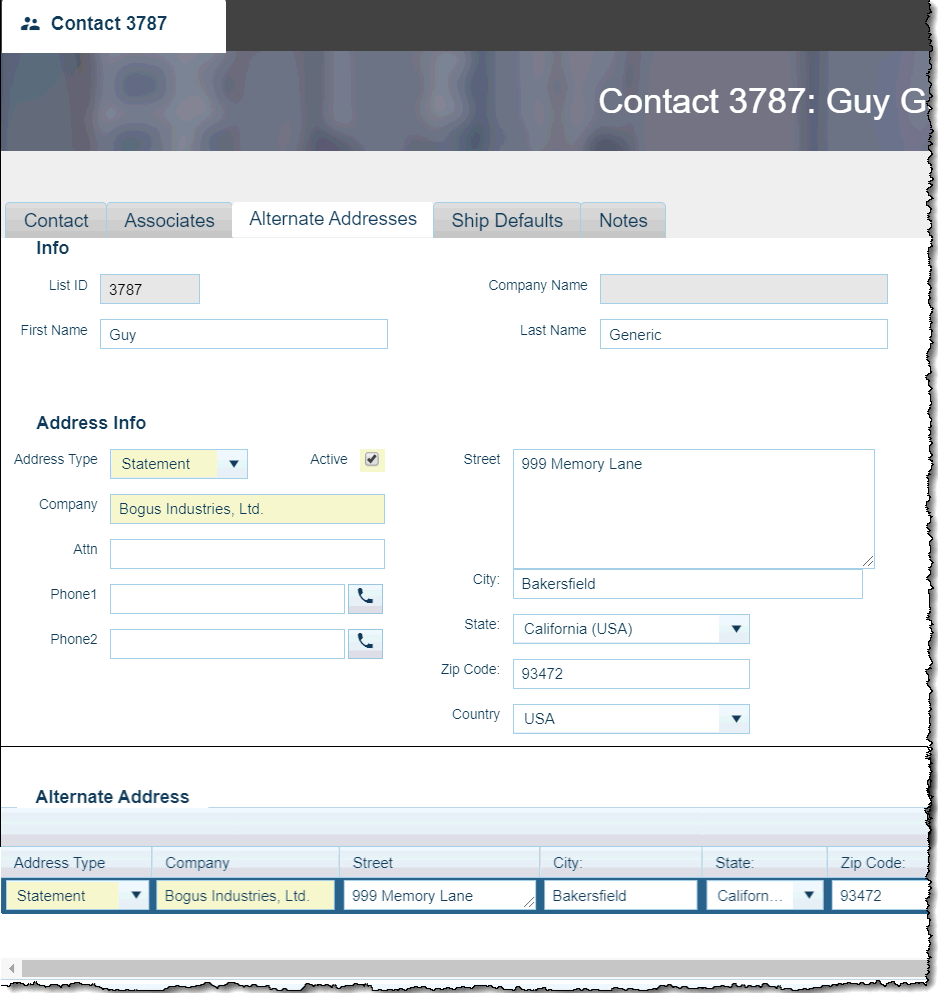Image resolution: width=938 pixels, height=993 pixels.
Task: Click the City cell in Alternate Address grid
Action: point(620,895)
